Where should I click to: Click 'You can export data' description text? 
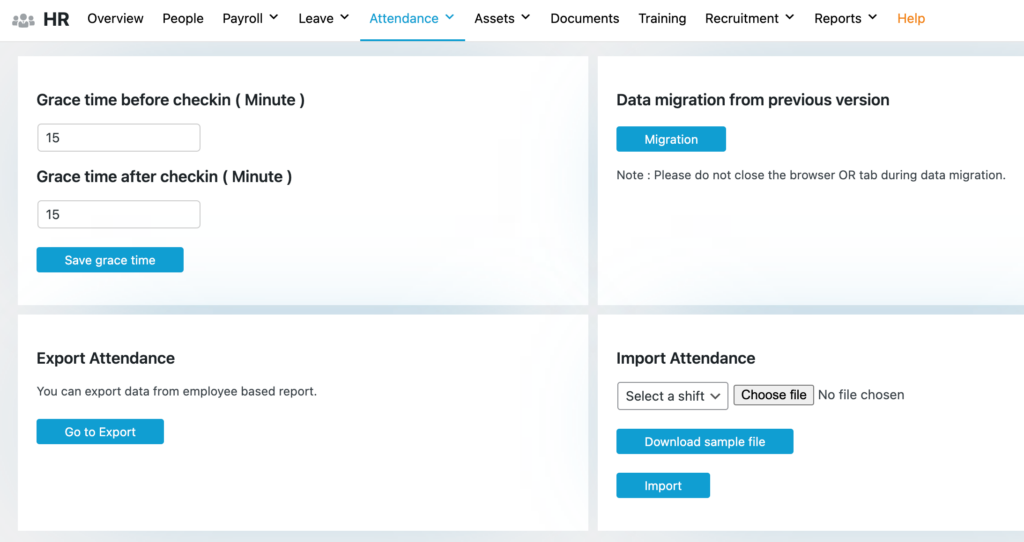click(x=176, y=391)
